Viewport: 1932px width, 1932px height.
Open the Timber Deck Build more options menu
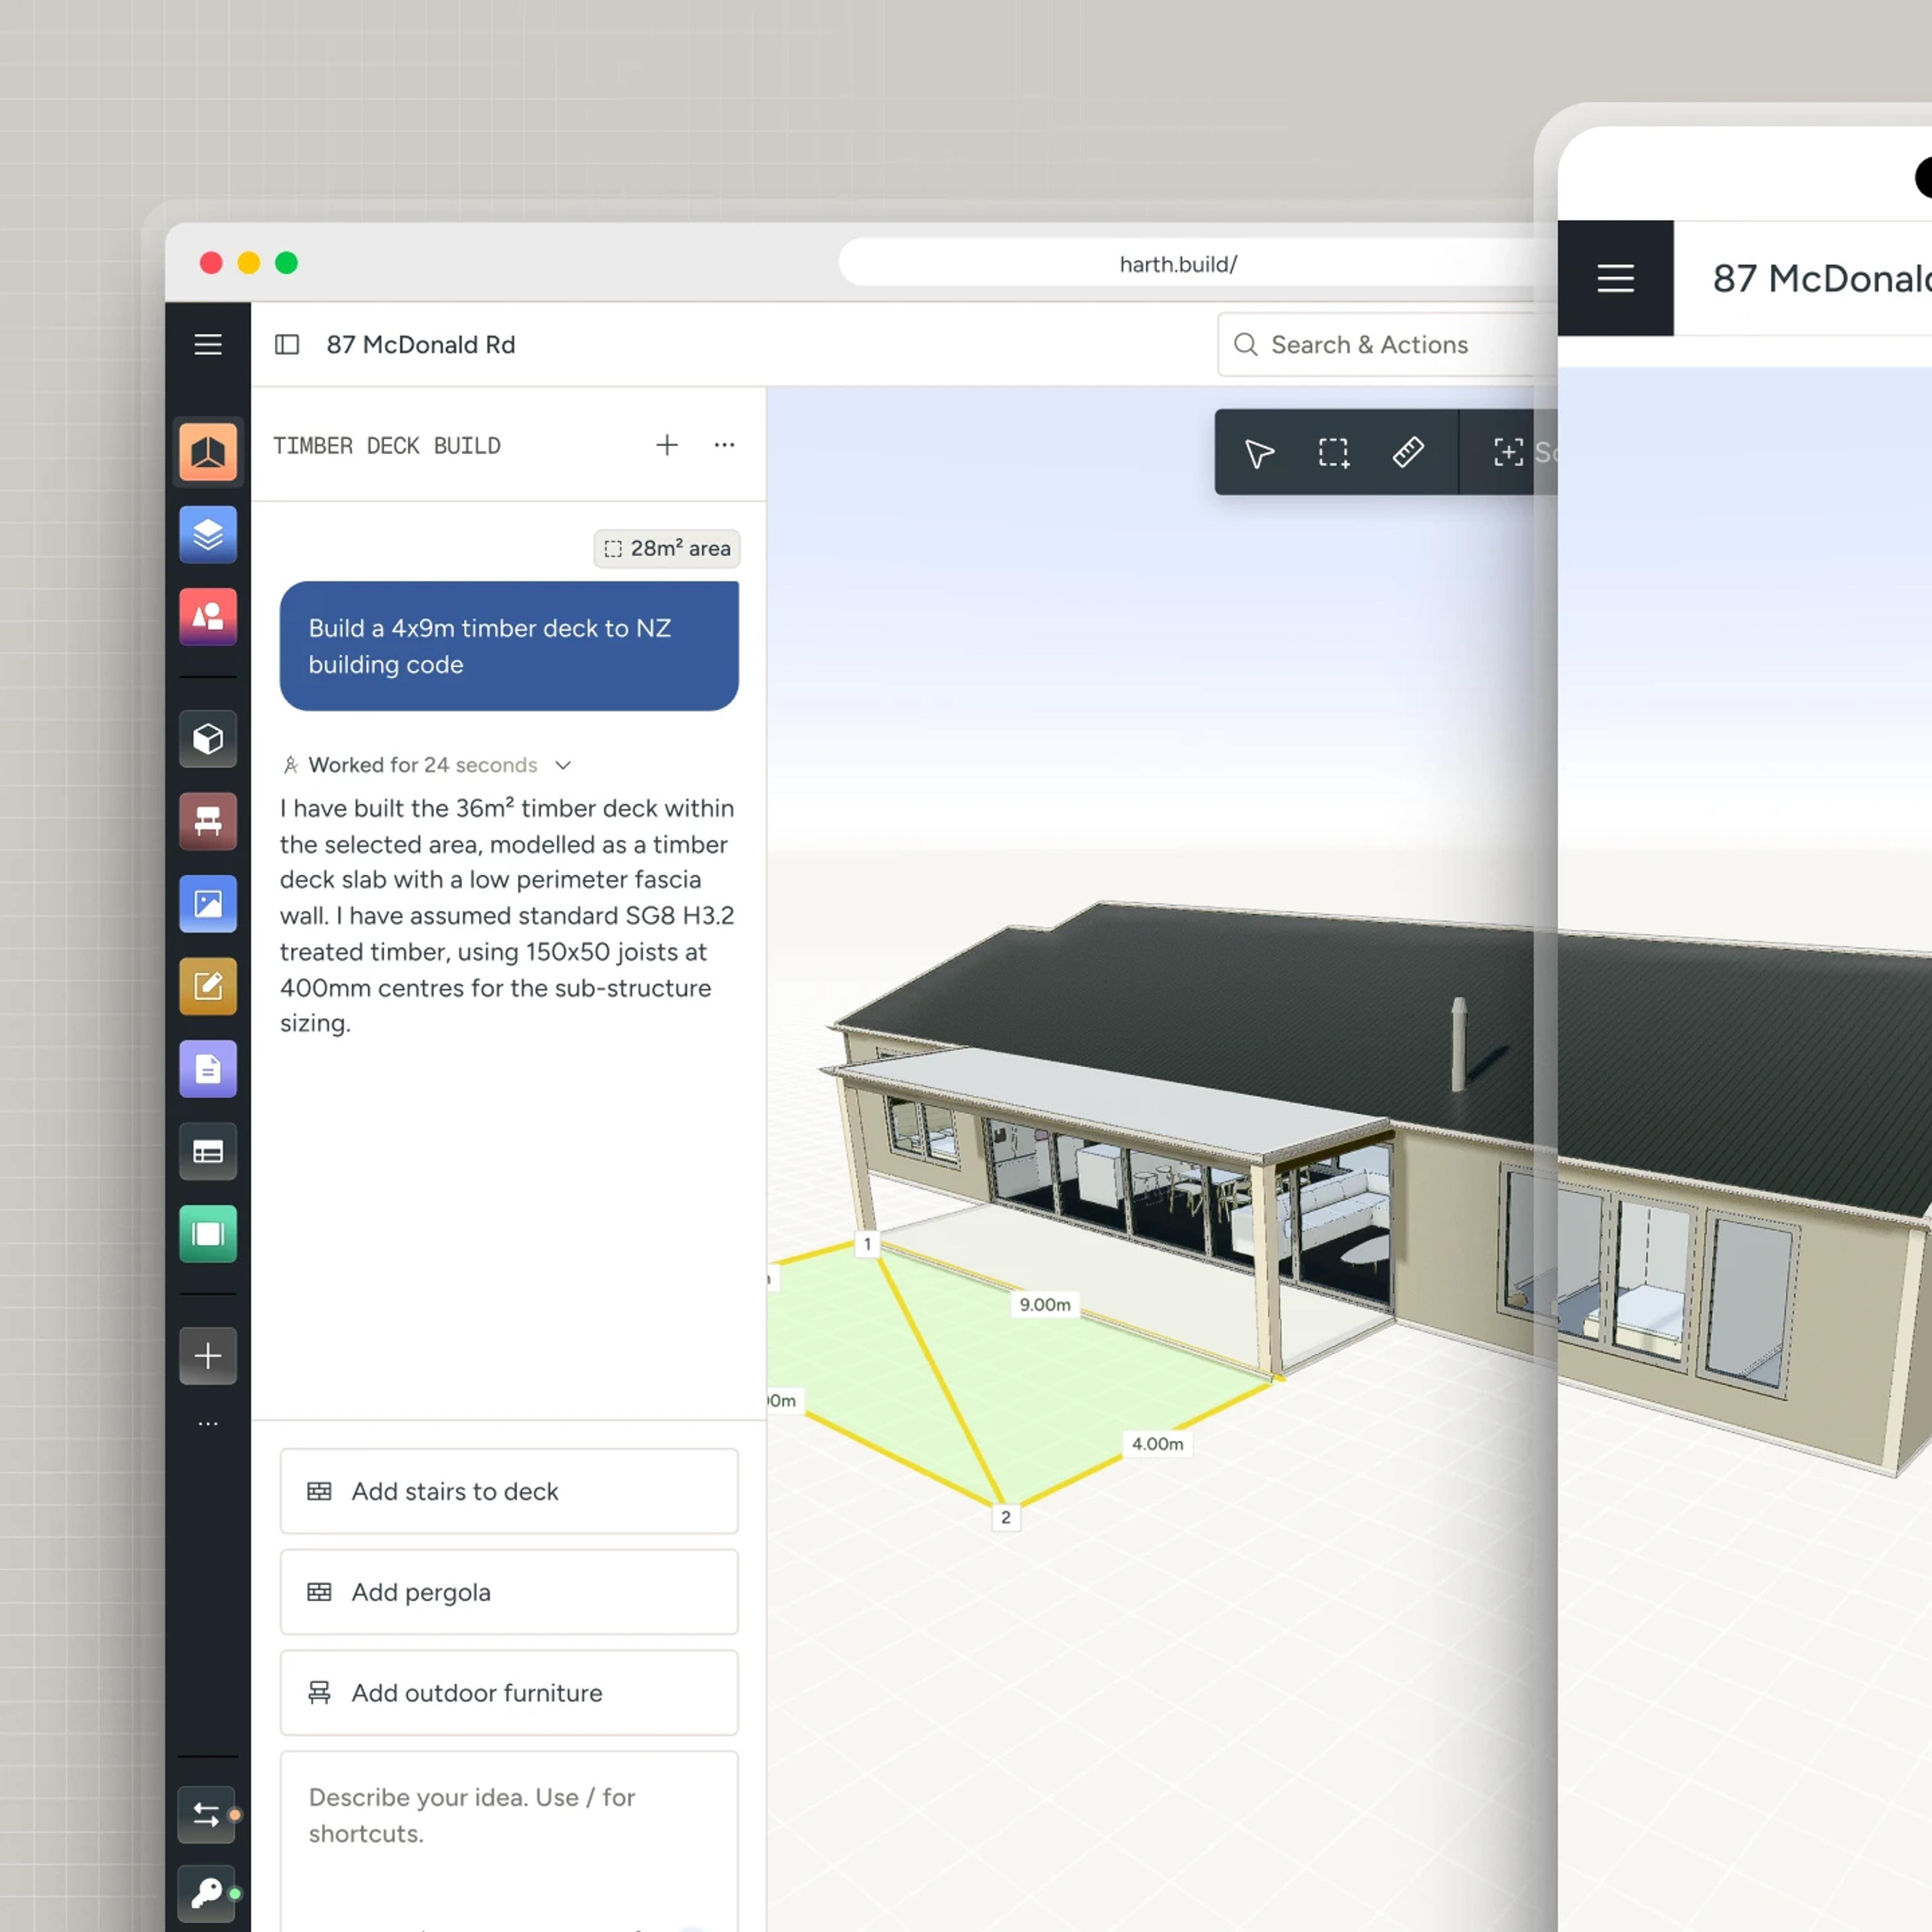725,445
